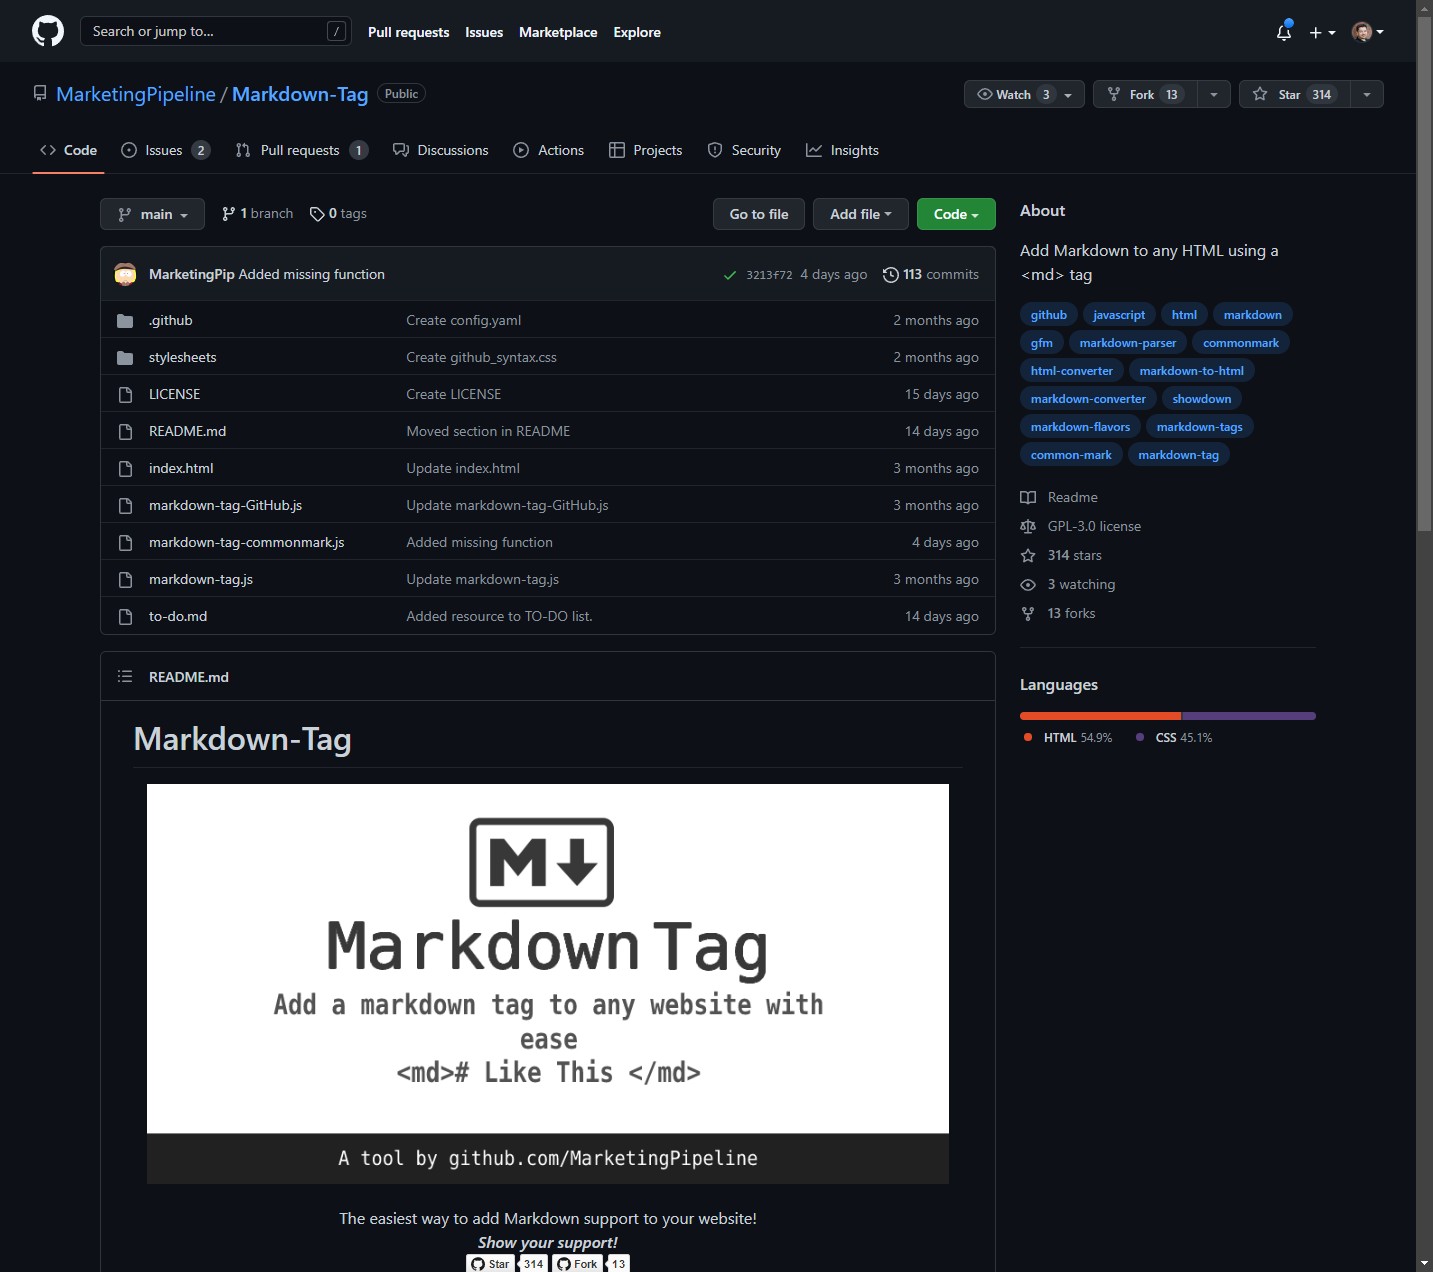This screenshot has height=1272, width=1433.
Task: Star the Markdown-Tag repository
Action: click(1290, 94)
